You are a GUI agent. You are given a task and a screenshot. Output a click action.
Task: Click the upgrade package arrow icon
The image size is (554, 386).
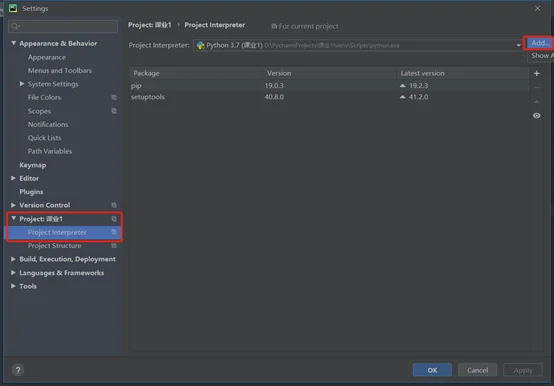pyautogui.click(x=536, y=102)
